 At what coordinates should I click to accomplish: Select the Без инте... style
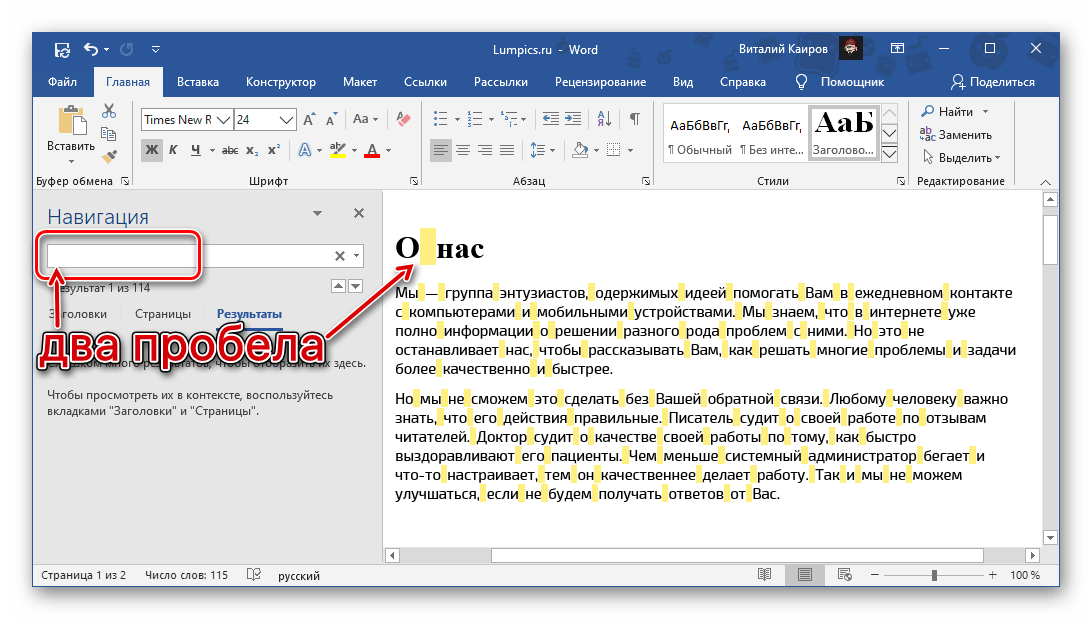(772, 135)
